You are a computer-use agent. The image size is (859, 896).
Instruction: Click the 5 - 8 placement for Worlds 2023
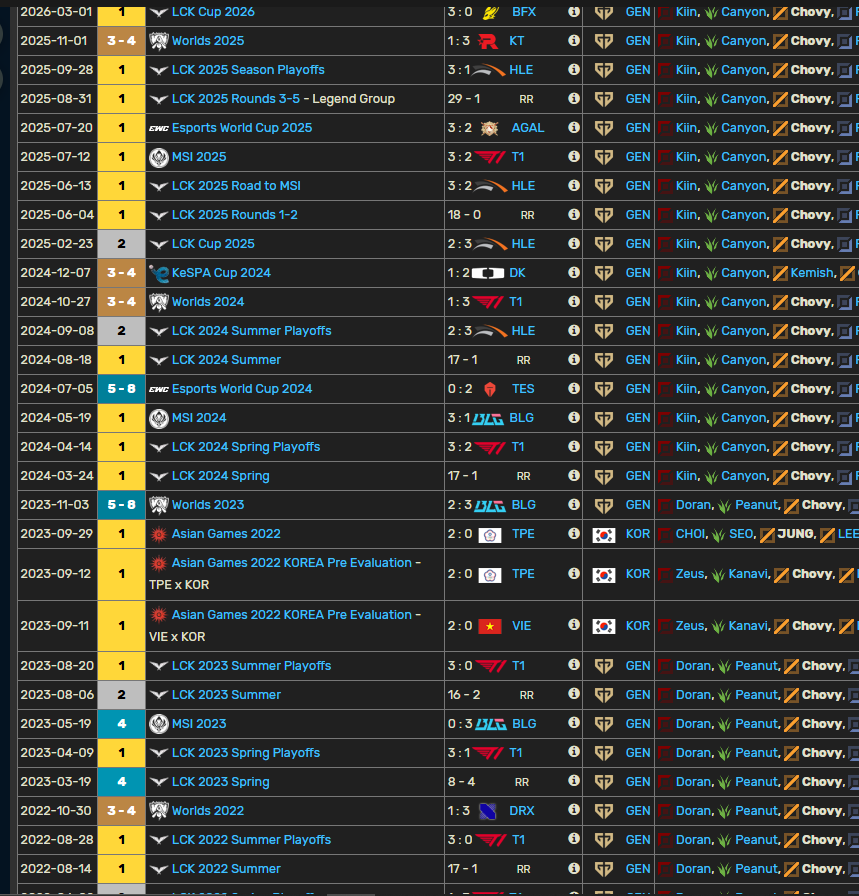click(x=121, y=505)
